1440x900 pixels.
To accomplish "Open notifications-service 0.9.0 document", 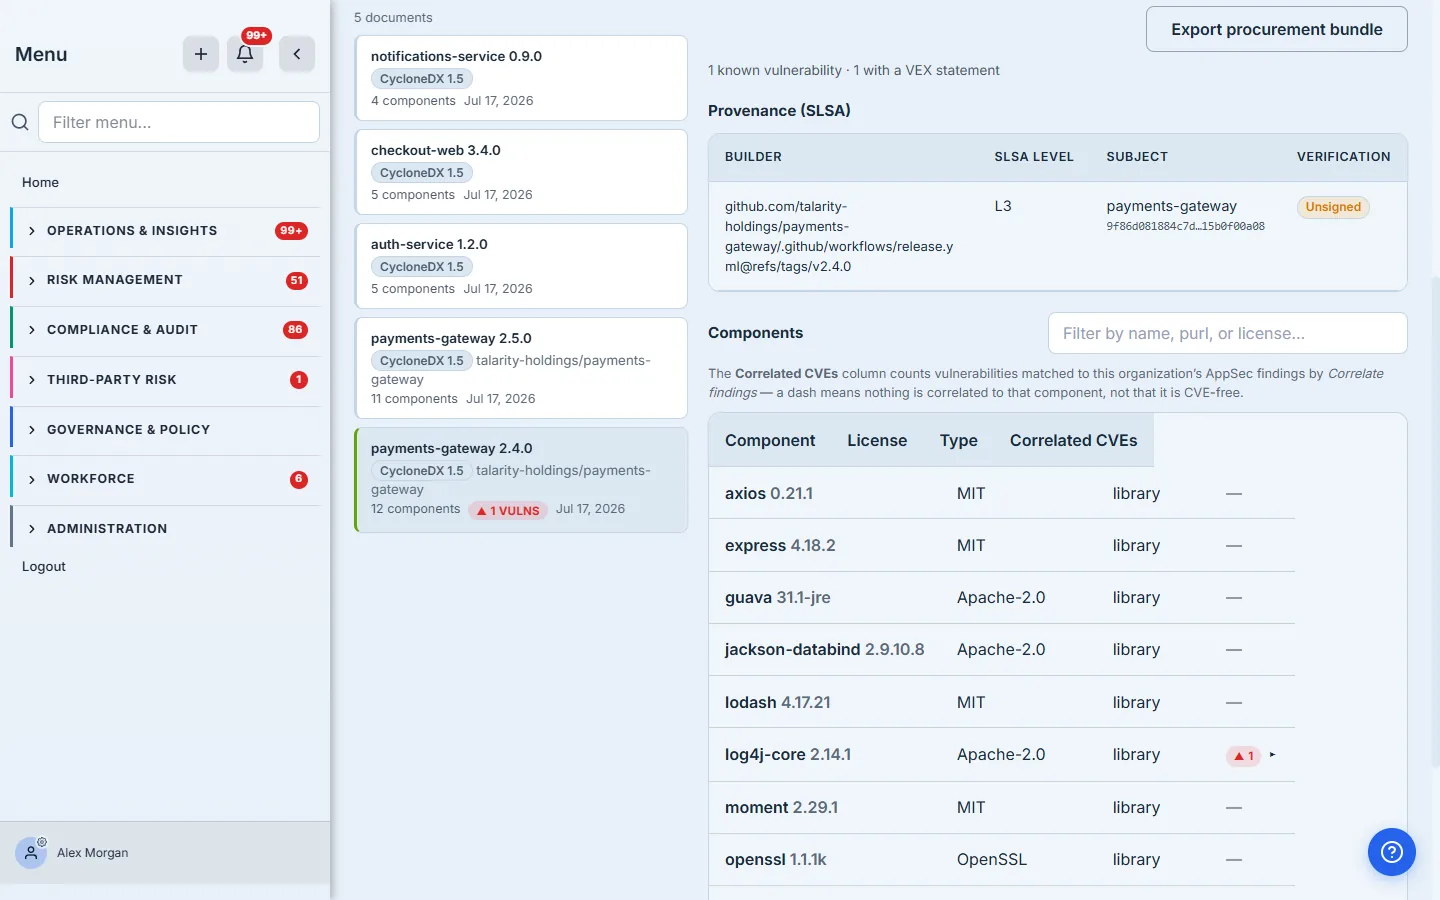I will [x=521, y=78].
